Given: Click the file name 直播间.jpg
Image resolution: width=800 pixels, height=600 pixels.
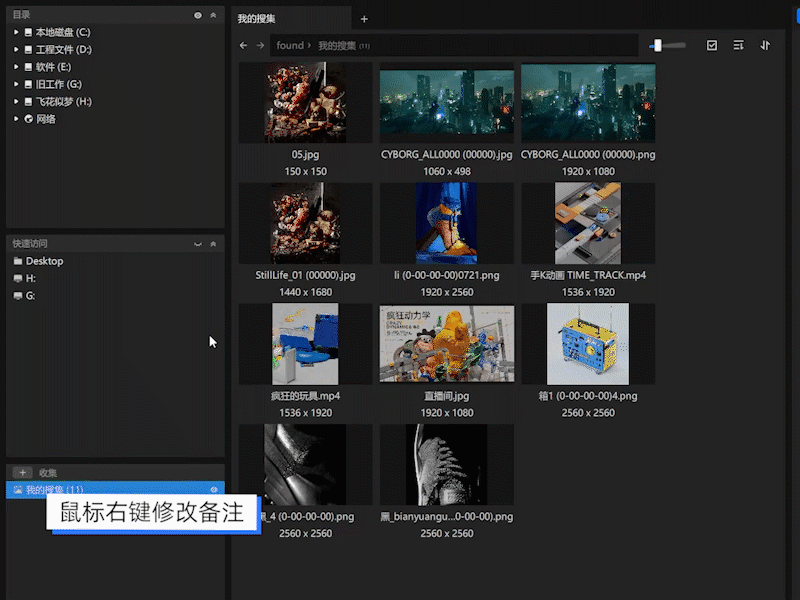Looking at the screenshot, I should 446,396.
